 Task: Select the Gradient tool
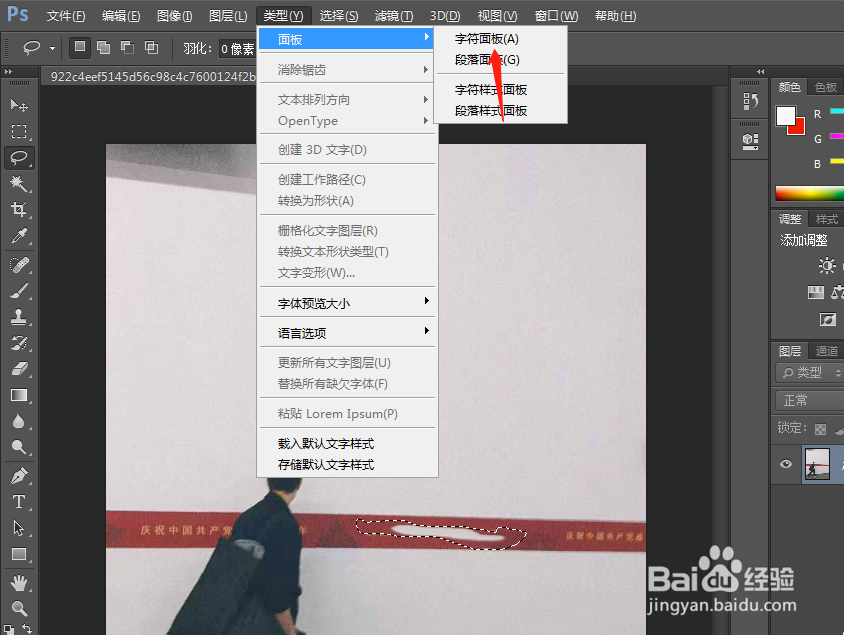coord(20,395)
